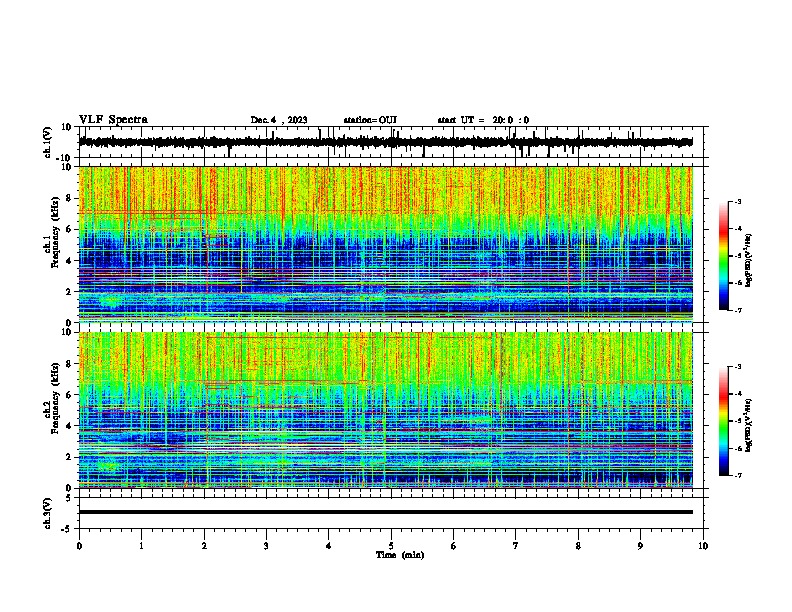Click the "log(PSD)" label of upper color bar
The width and height of the screenshot is (792, 612).
pyautogui.click(x=748, y=261)
